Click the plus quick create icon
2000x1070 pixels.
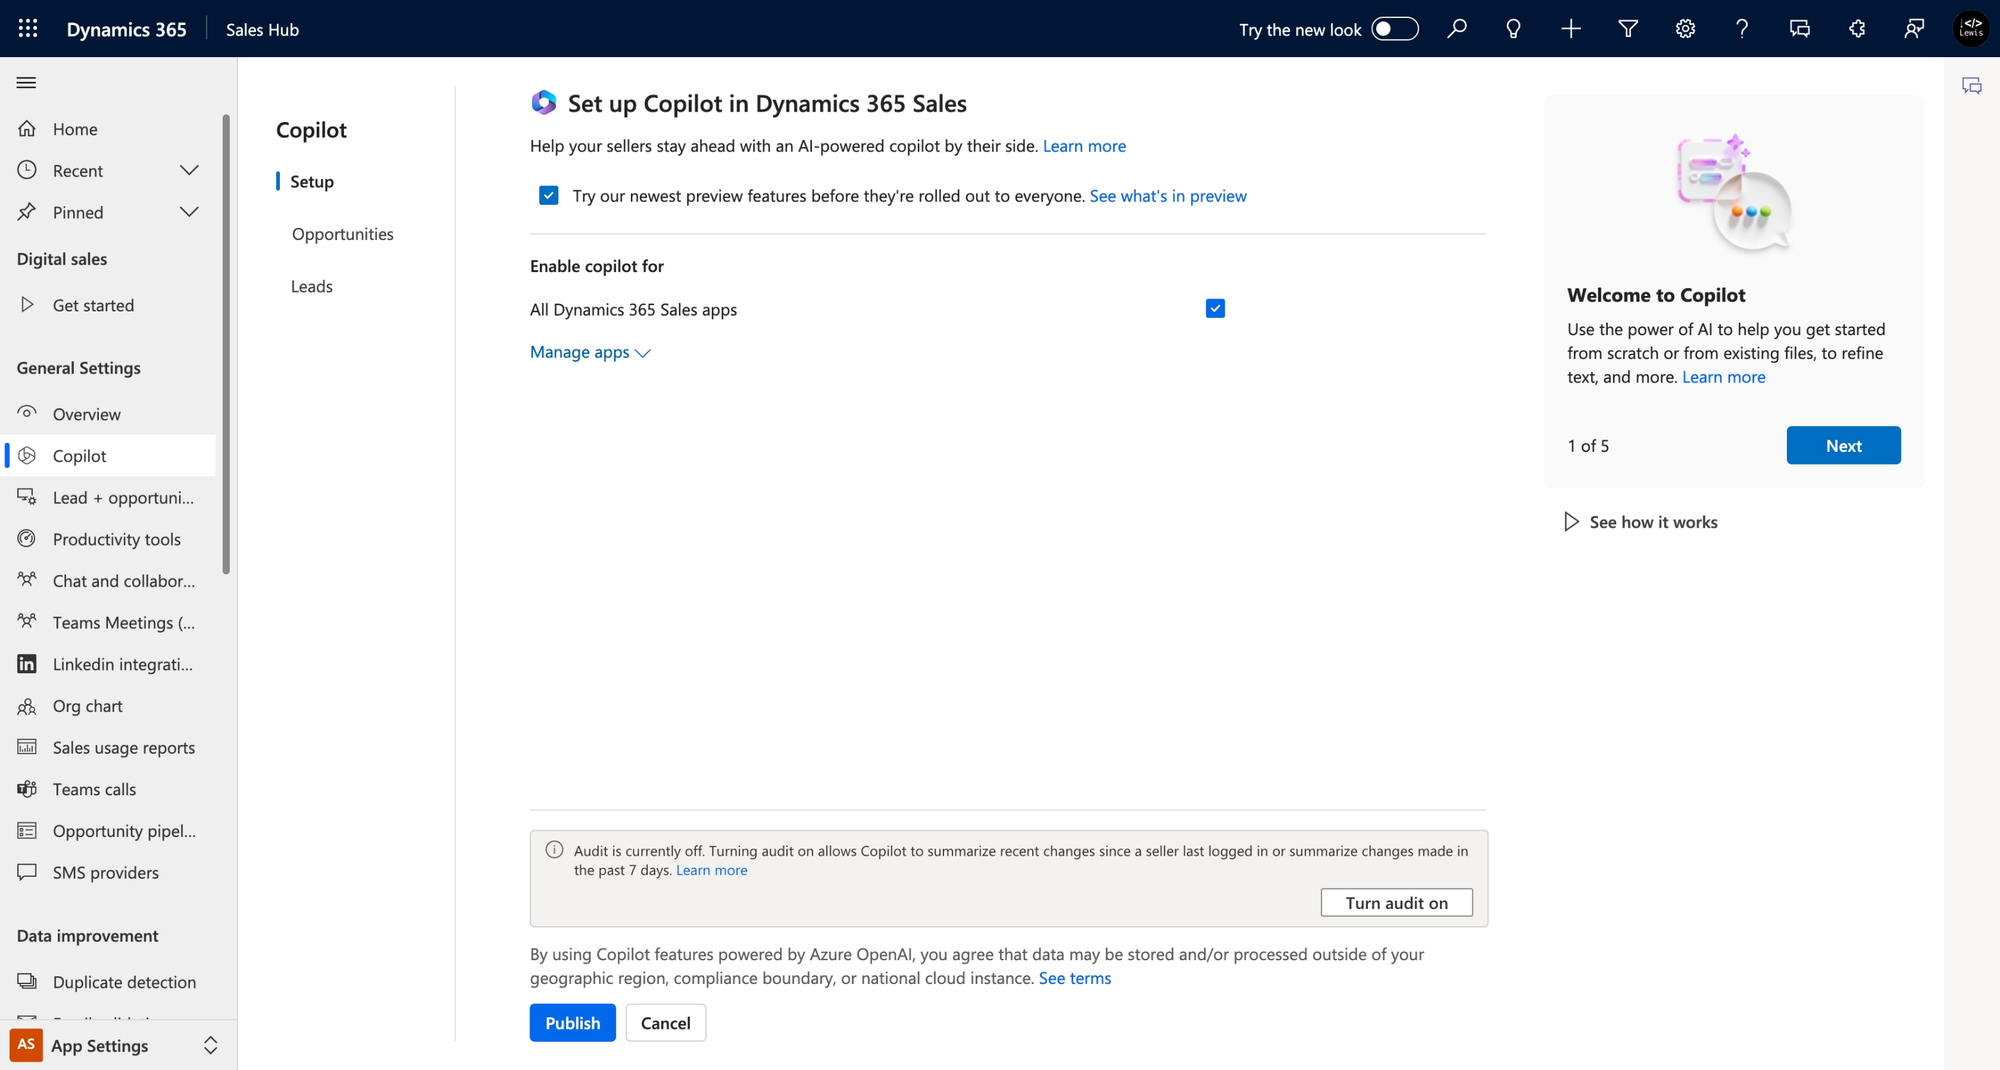(x=1571, y=29)
